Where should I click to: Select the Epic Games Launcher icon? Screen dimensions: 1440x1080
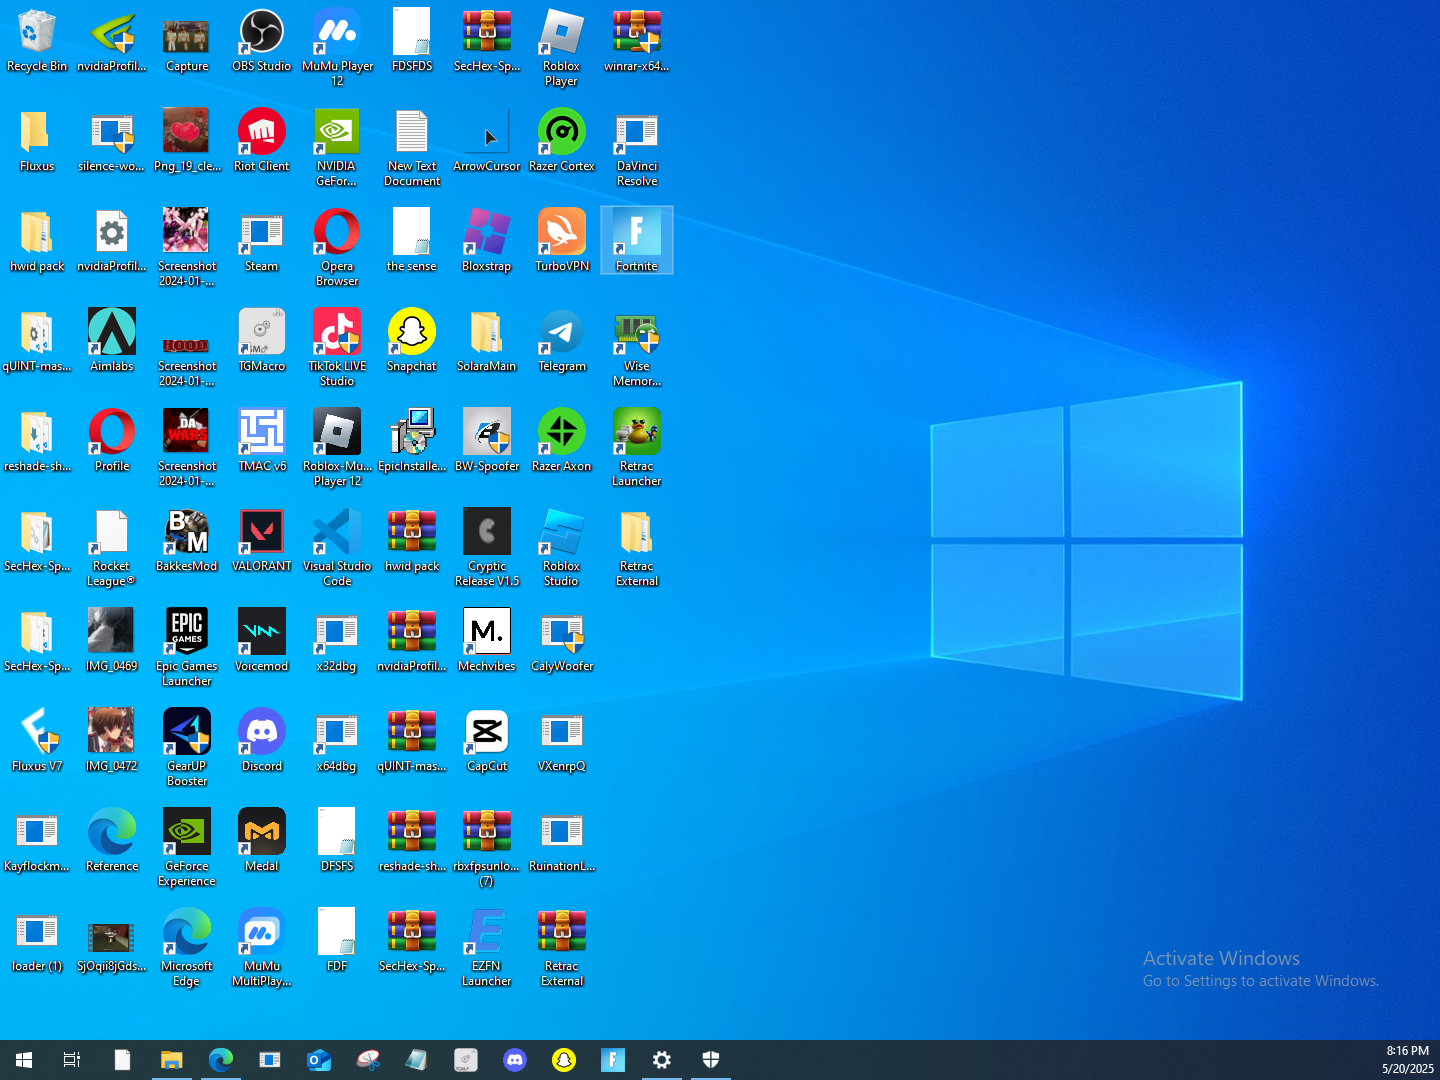(x=187, y=633)
